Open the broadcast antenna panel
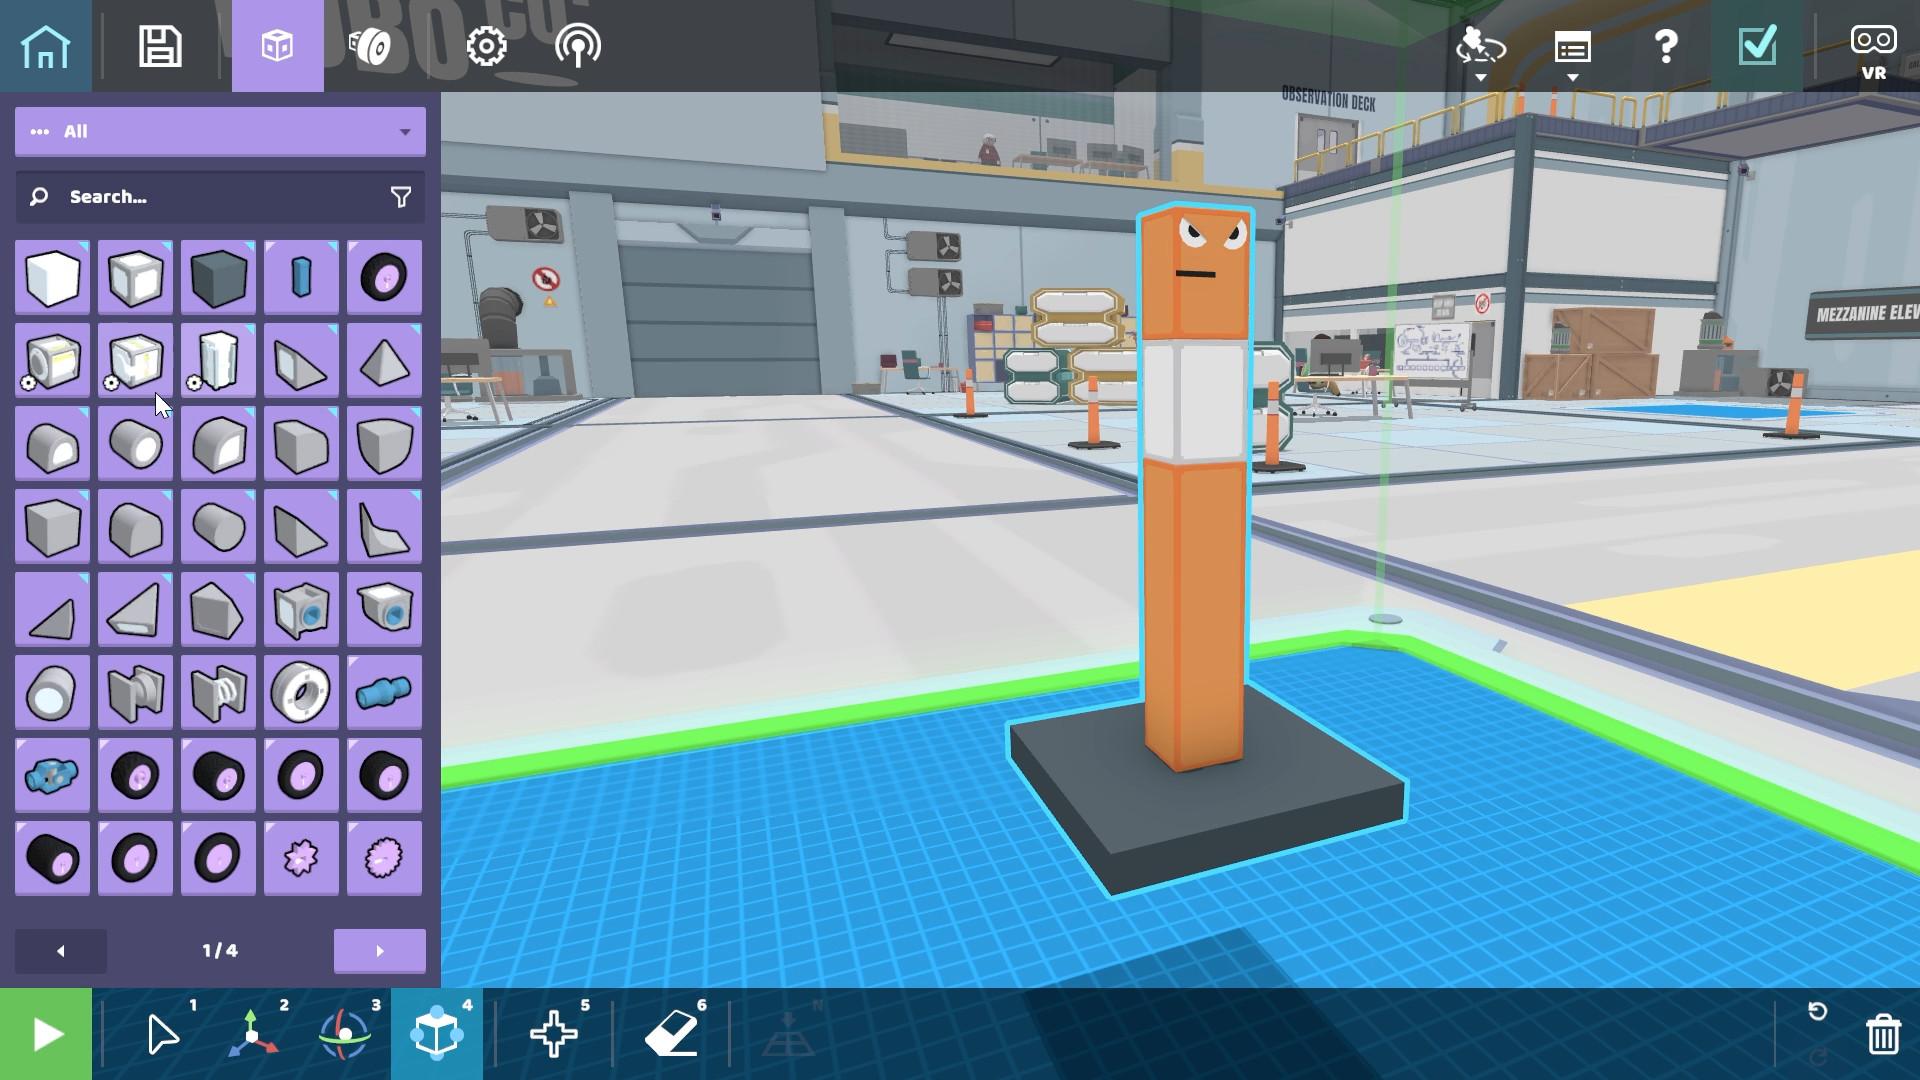The width and height of the screenshot is (1920, 1080). pos(578,46)
